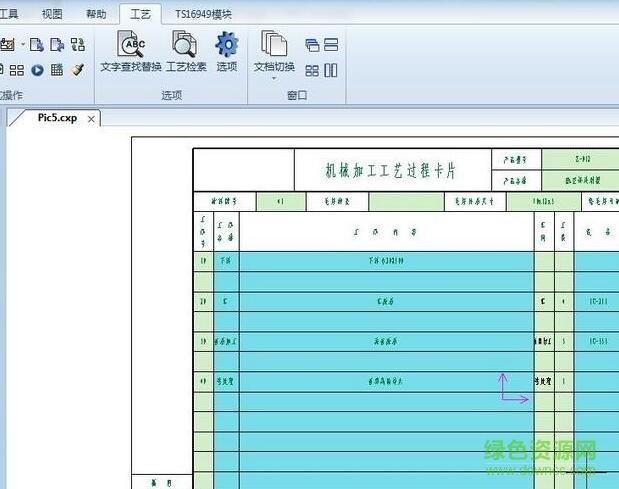This screenshot has height=489, width=619.
Task: Click the four-squares icon in the operation group
Action: point(17,71)
